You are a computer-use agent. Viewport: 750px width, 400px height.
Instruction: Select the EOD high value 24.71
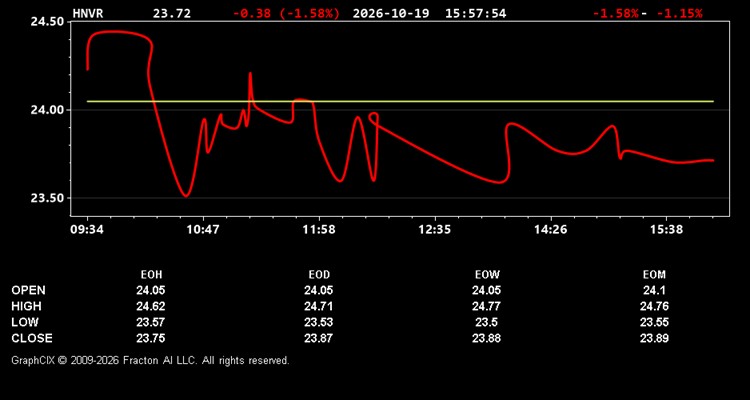pyautogui.click(x=319, y=306)
